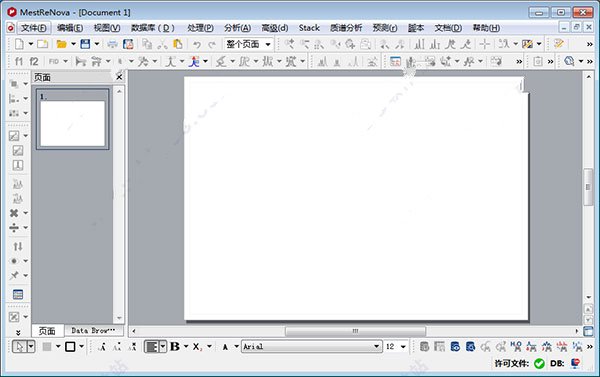The image size is (600, 377).
Task: Print using the printer icon
Action: 112,44
